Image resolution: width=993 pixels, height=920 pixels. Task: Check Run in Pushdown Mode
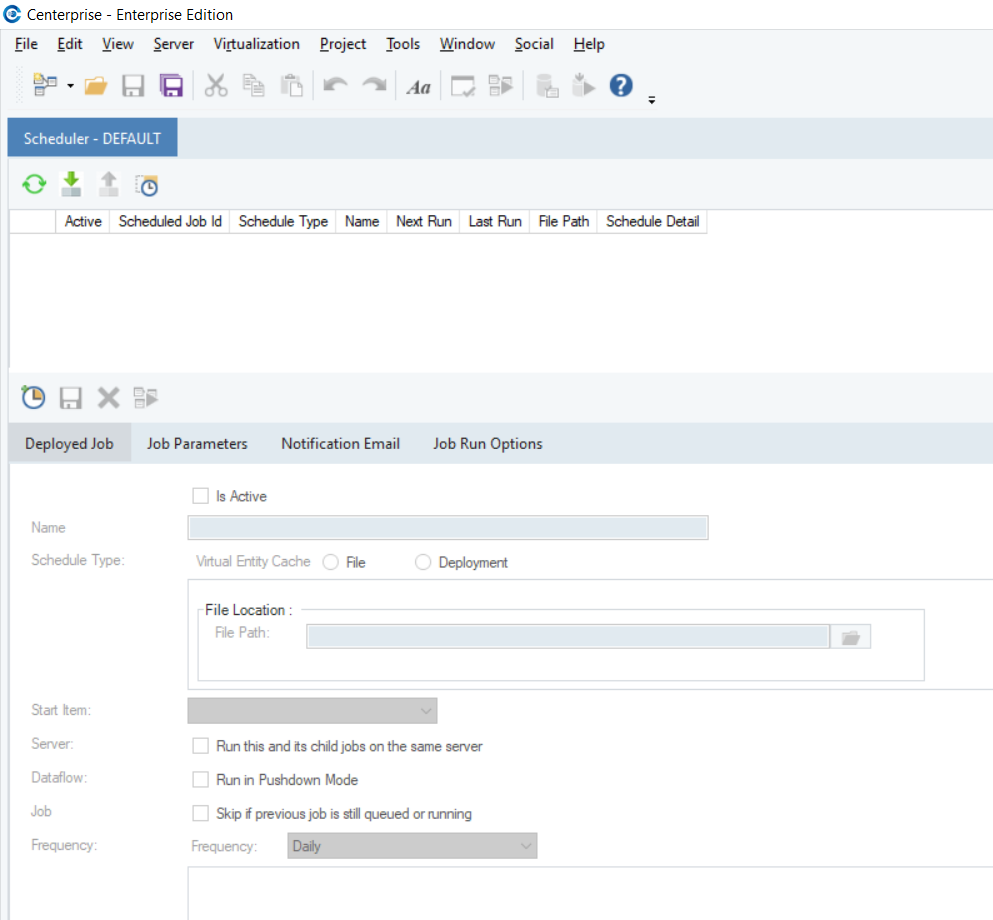[x=199, y=780]
